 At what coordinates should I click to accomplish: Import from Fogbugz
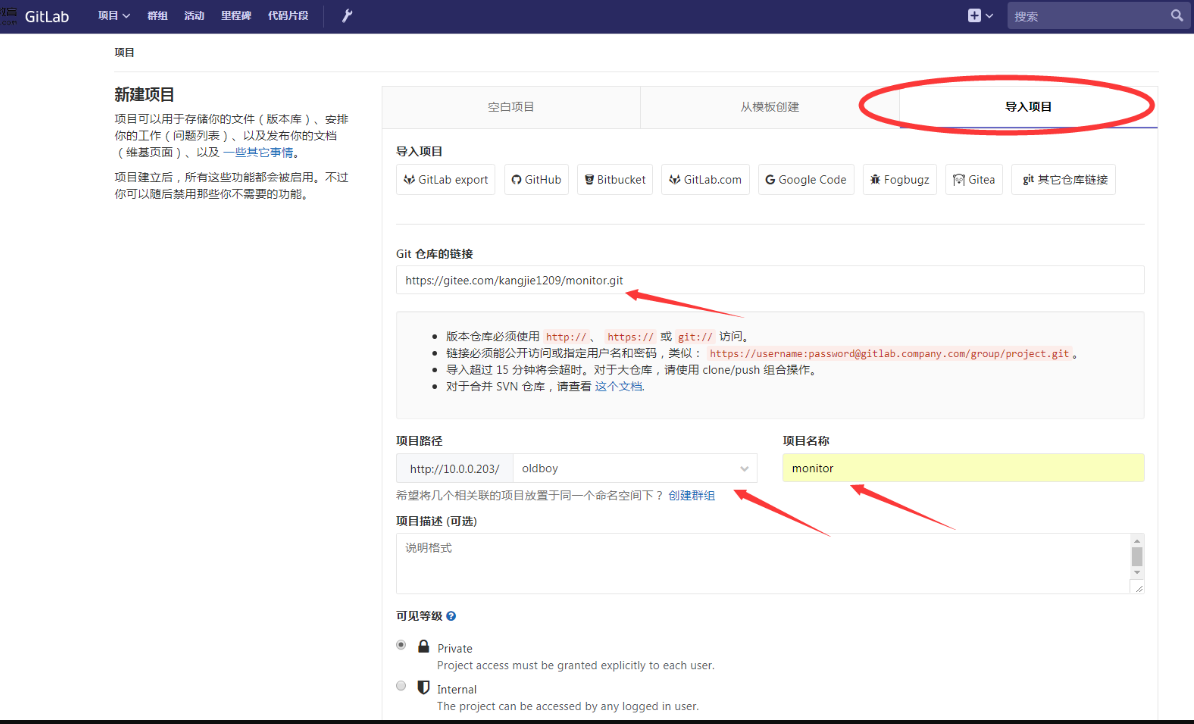click(899, 180)
